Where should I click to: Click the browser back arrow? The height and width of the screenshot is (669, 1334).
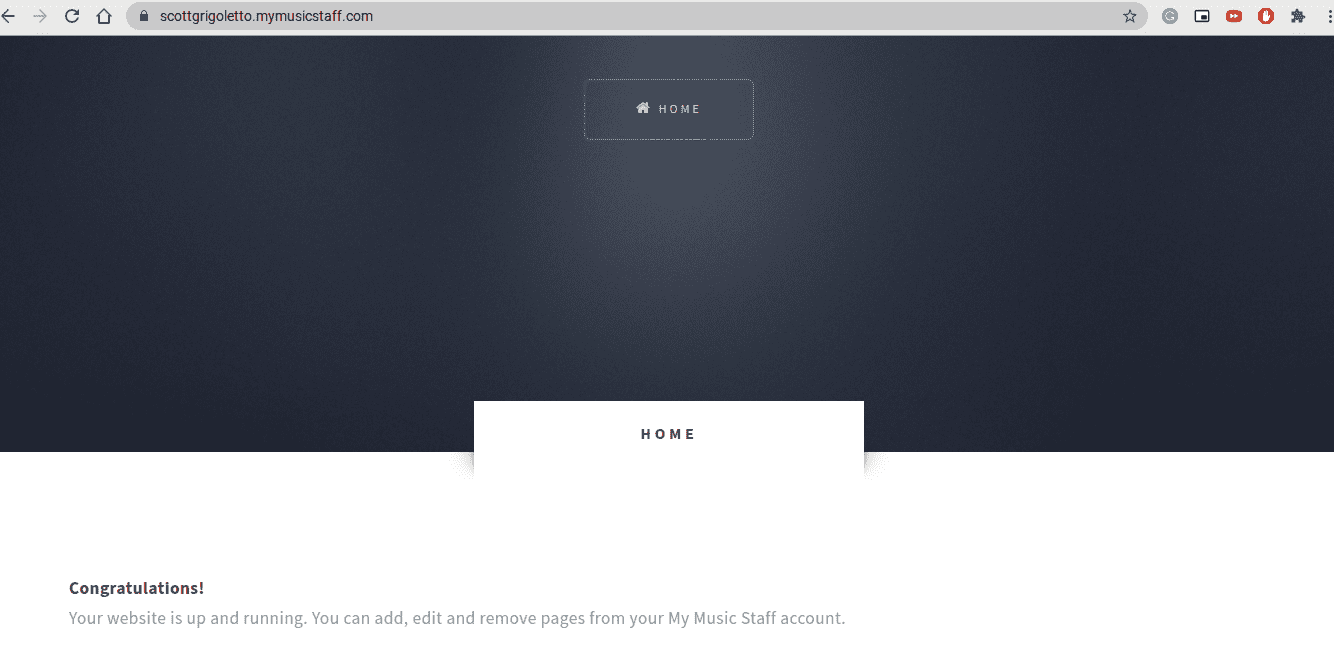(x=9, y=16)
